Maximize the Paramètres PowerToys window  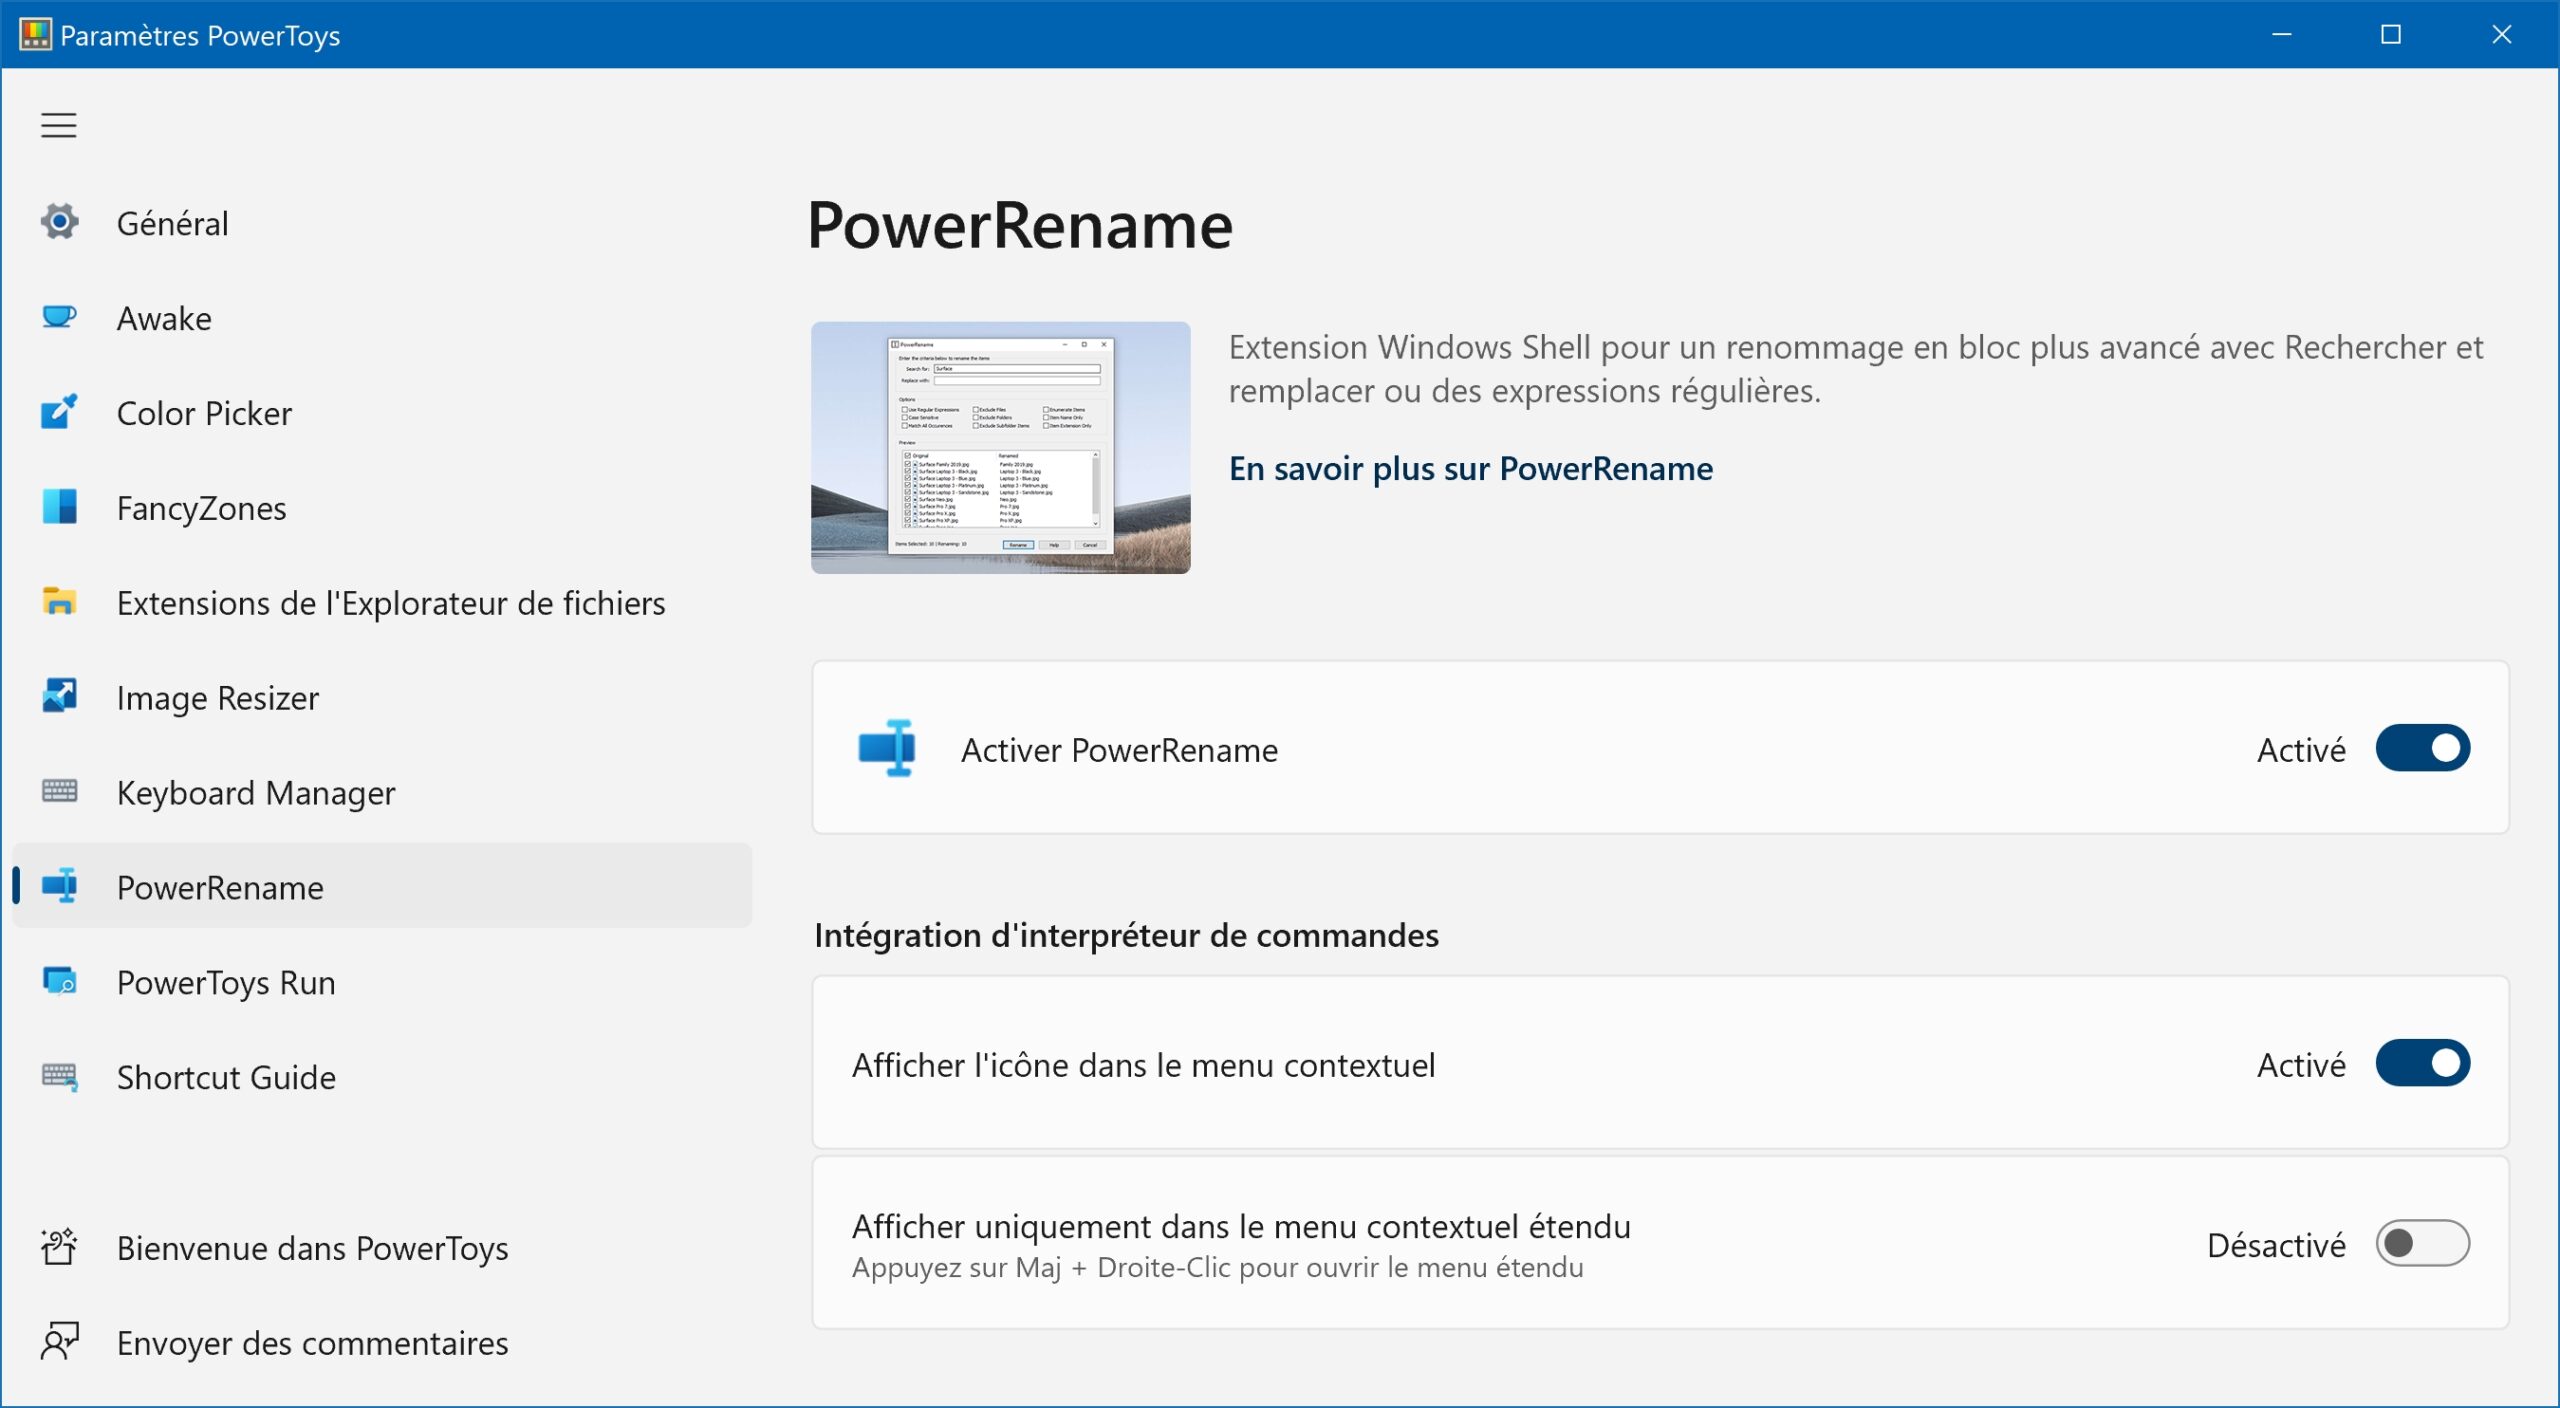[2391, 35]
